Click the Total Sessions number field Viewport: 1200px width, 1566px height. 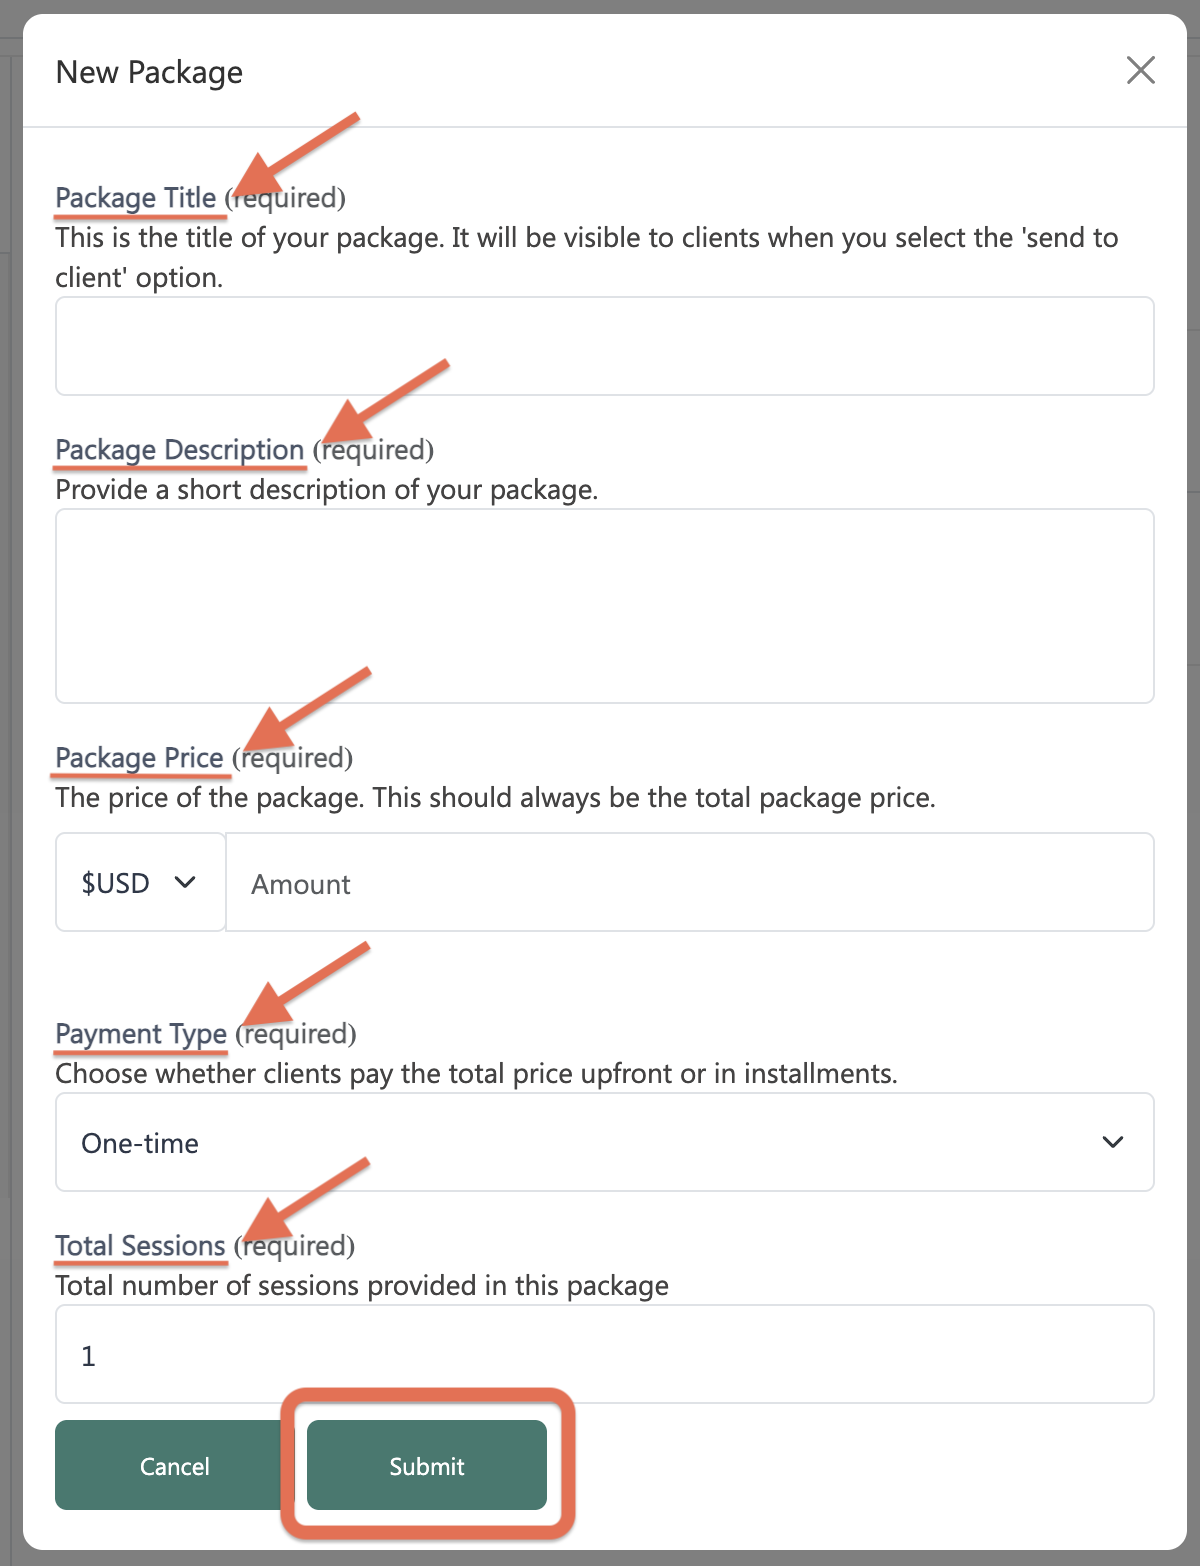pos(605,1354)
